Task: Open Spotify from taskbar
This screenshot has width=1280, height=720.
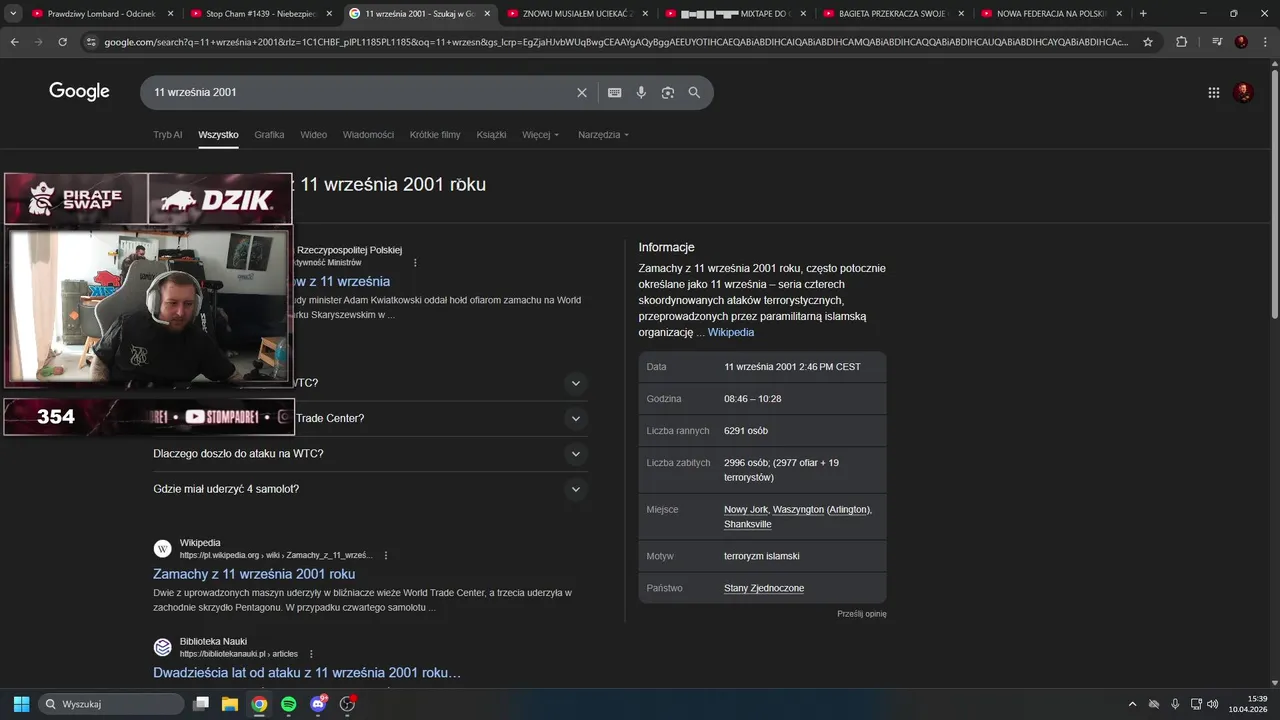Action: [288, 704]
